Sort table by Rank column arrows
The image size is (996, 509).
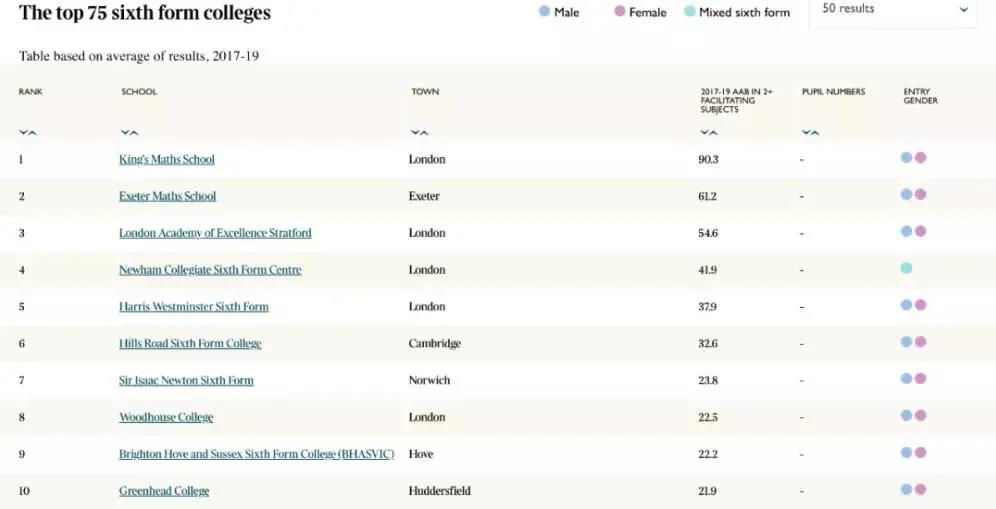coord(28,132)
